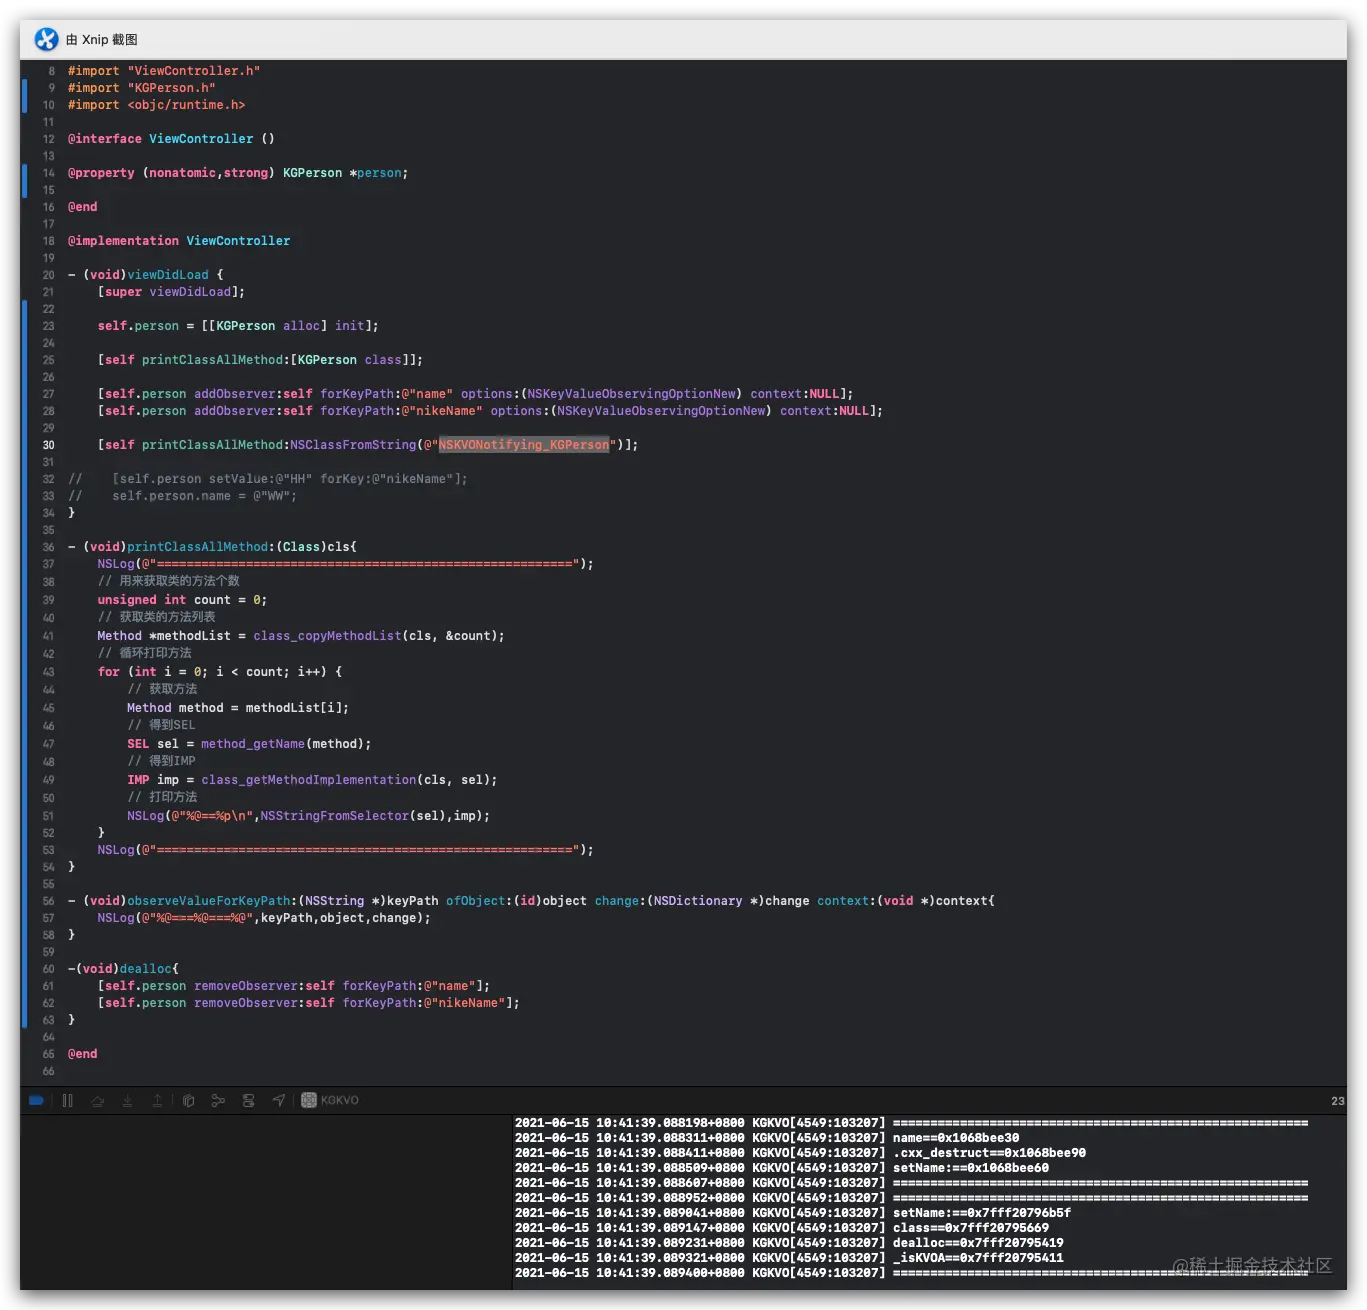Click the Simulate Location arrow icon
The image size is (1367, 1310).
coord(279,1100)
